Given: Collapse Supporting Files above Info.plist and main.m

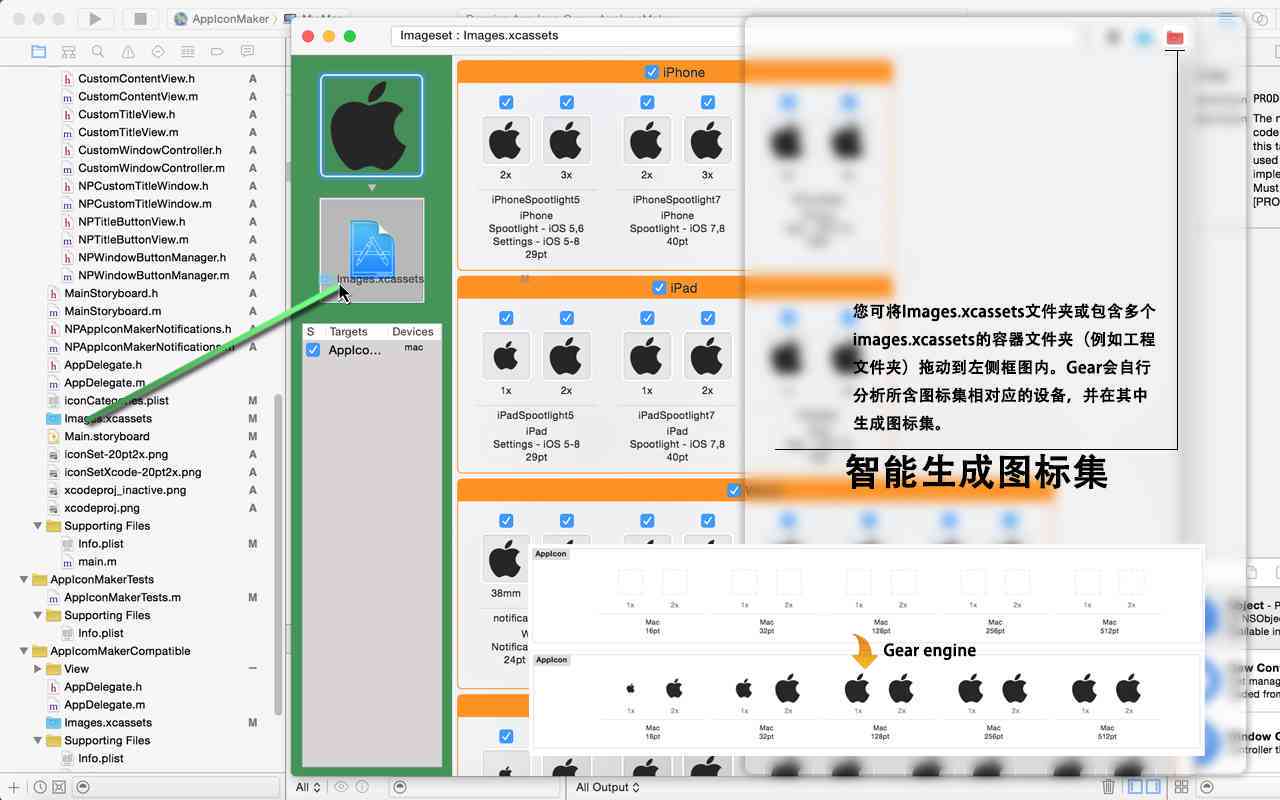Looking at the screenshot, I should pos(38,526).
